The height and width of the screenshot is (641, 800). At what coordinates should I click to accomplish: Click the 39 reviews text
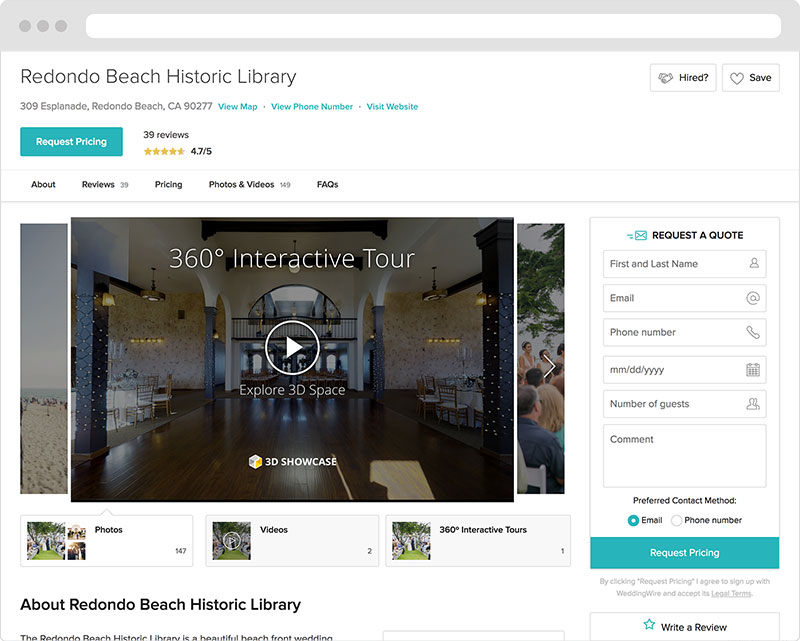click(166, 135)
